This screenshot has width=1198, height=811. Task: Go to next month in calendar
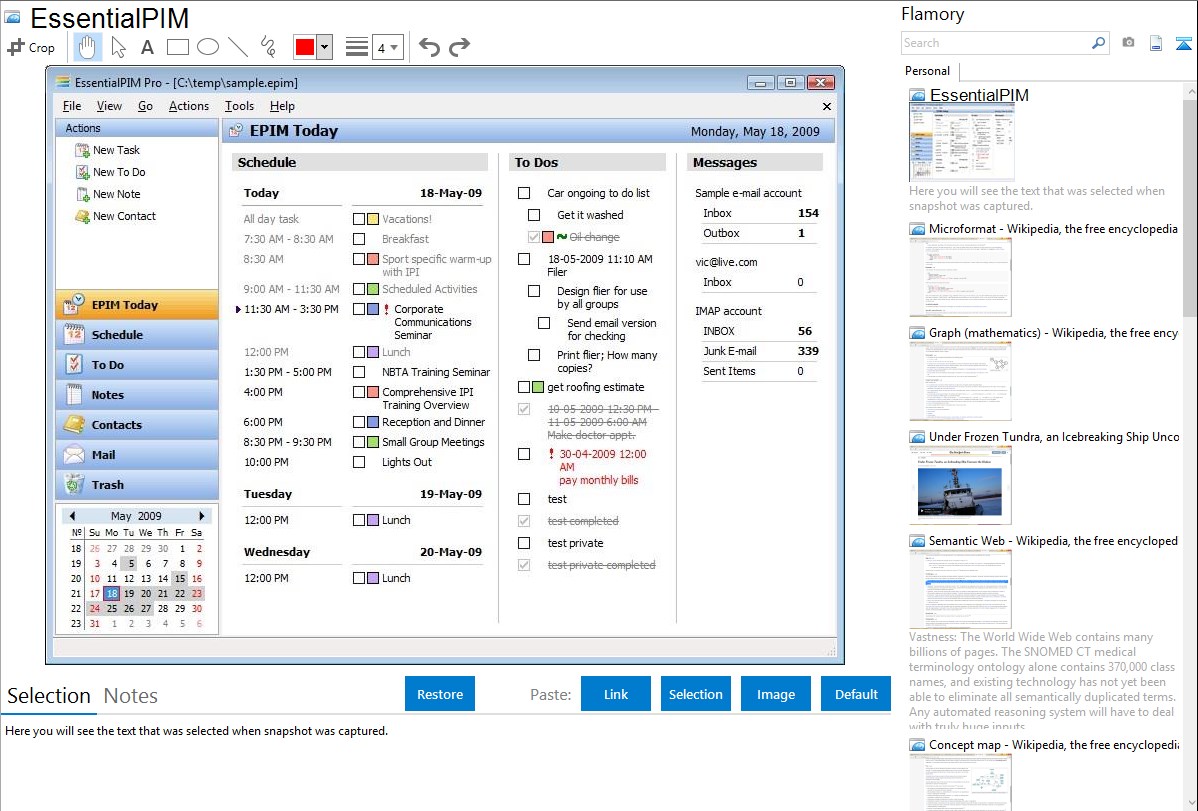[x=202, y=516]
